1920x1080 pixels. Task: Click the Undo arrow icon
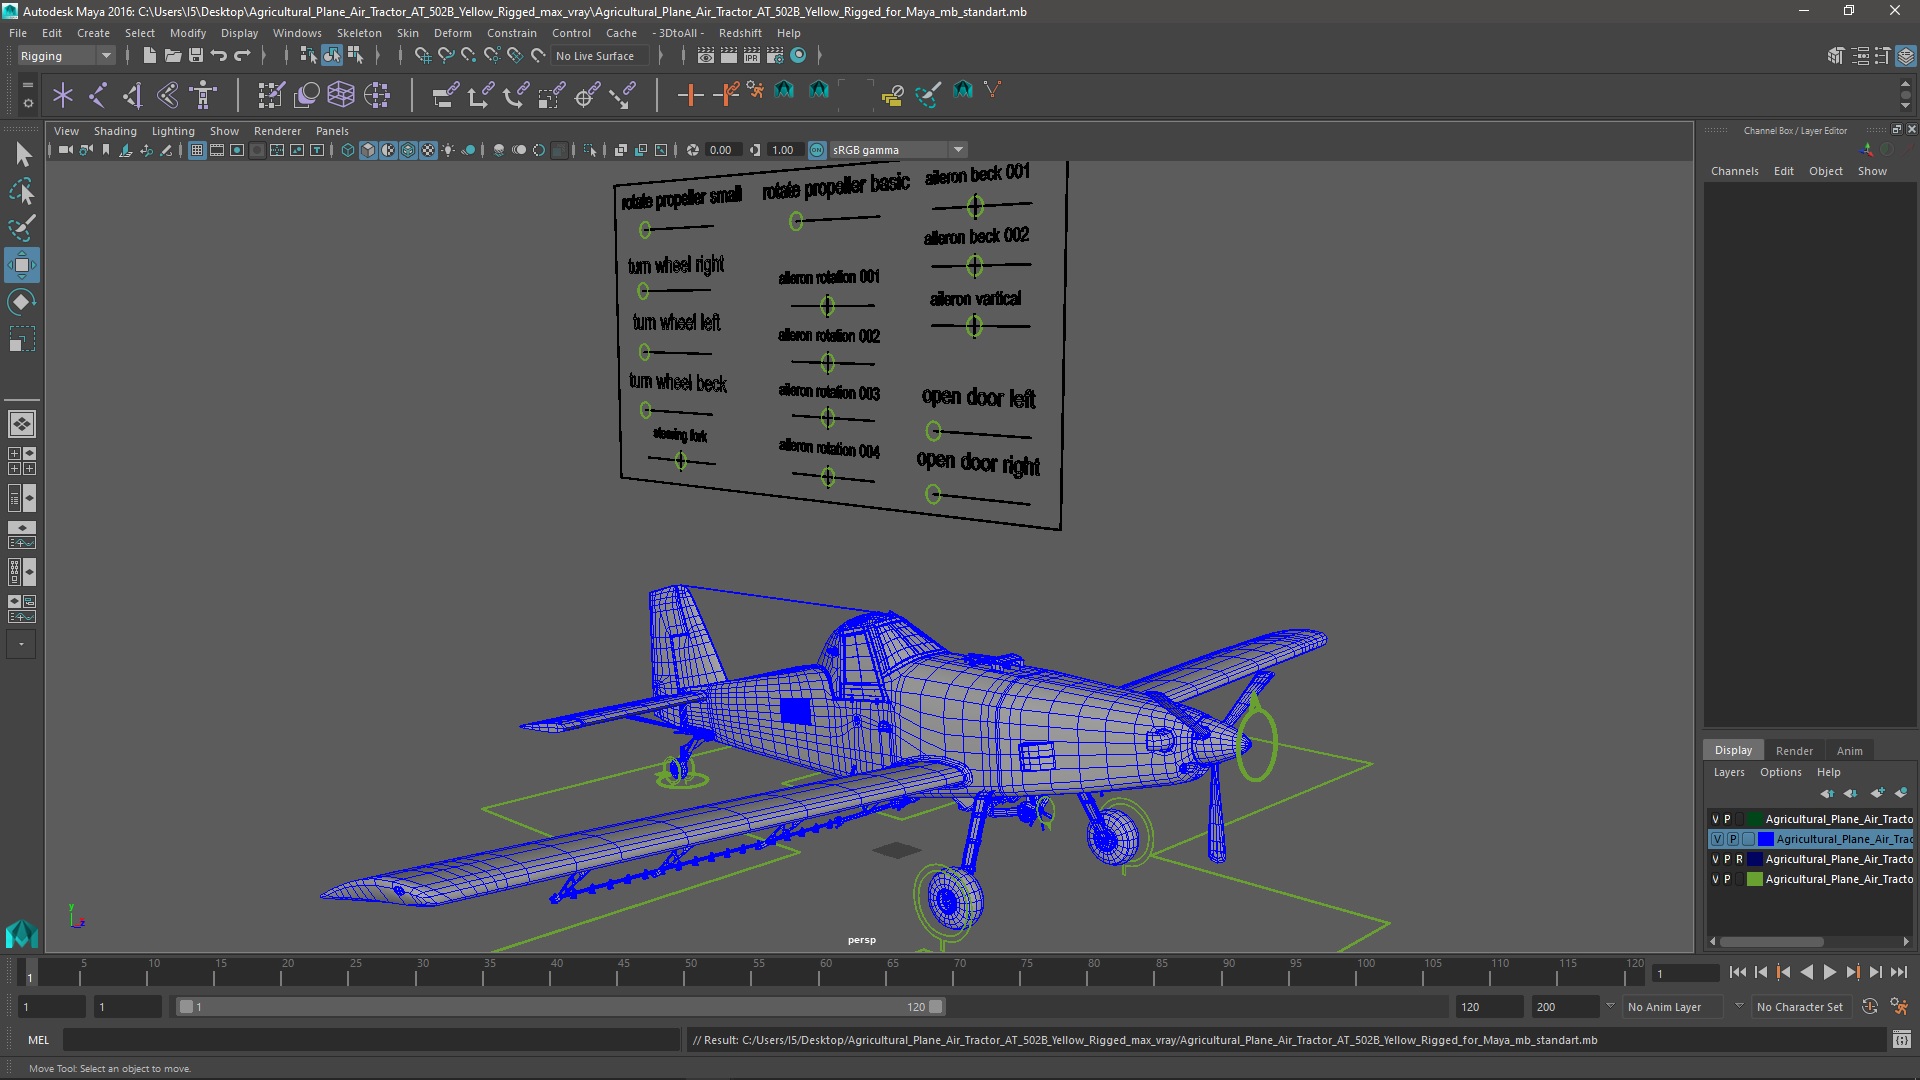point(219,56)
